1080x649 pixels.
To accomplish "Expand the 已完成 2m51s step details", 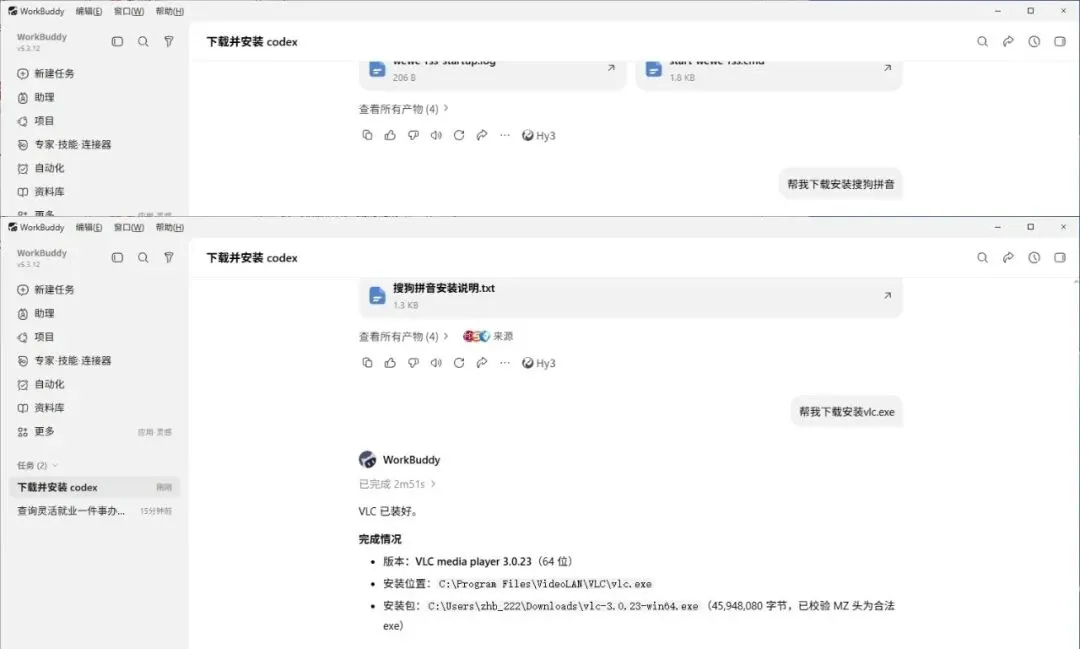I will (397, 484).
